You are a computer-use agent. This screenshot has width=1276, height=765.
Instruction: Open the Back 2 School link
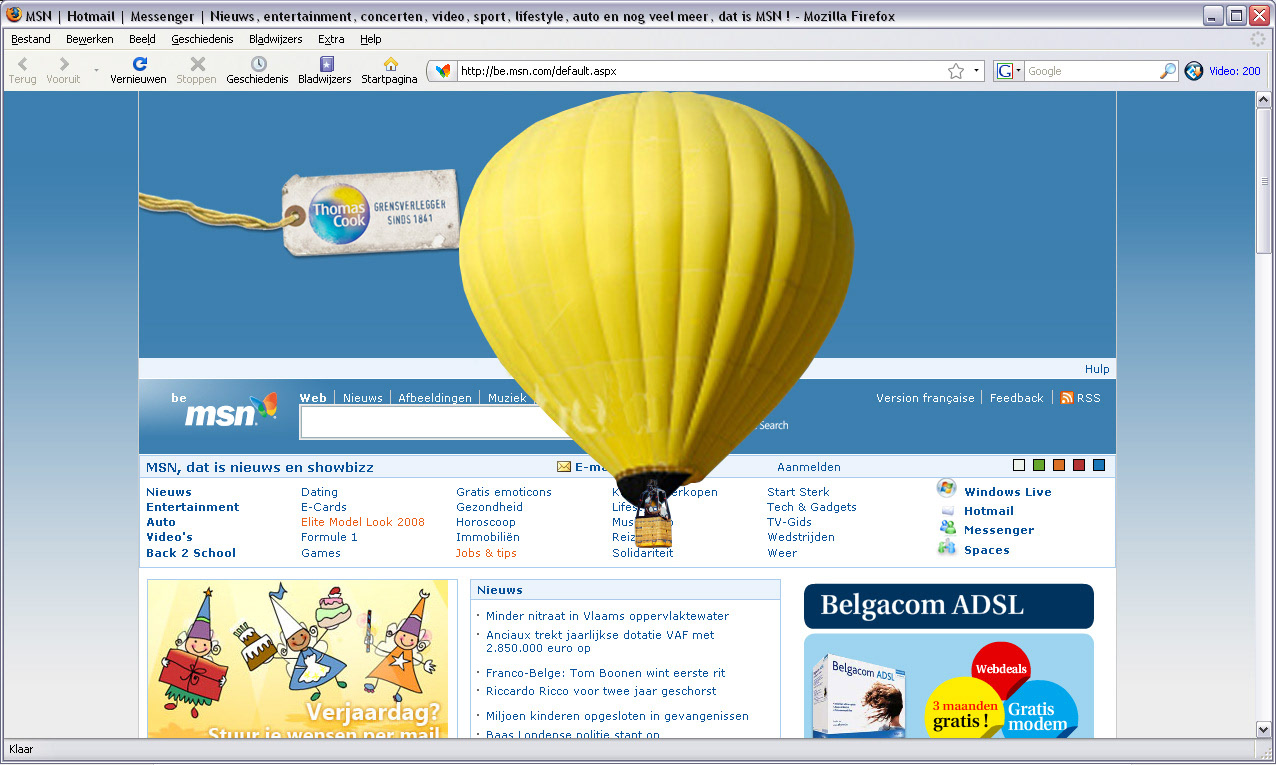point(191,553)
